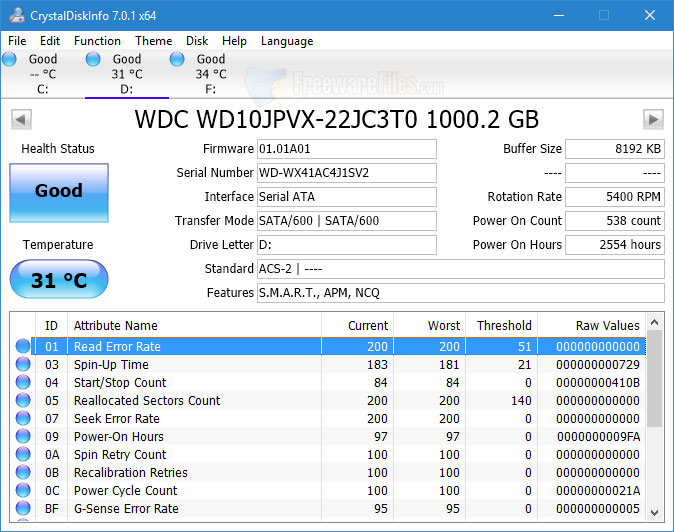Go to previous disk with left arrow
Viewport: 674px width, 532px height.
pos(21,119)
